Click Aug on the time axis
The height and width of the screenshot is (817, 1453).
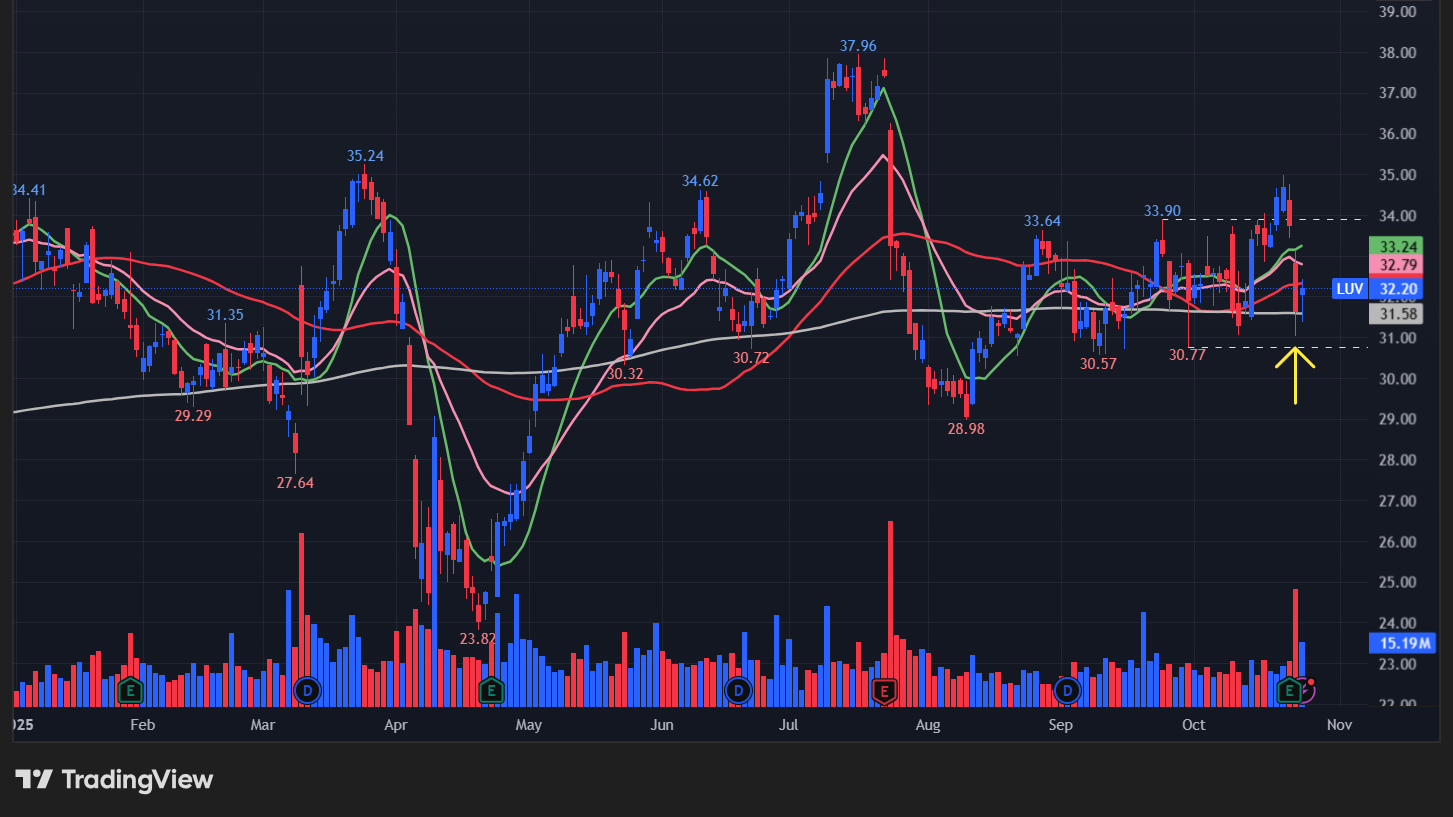[x=928, y=725]
